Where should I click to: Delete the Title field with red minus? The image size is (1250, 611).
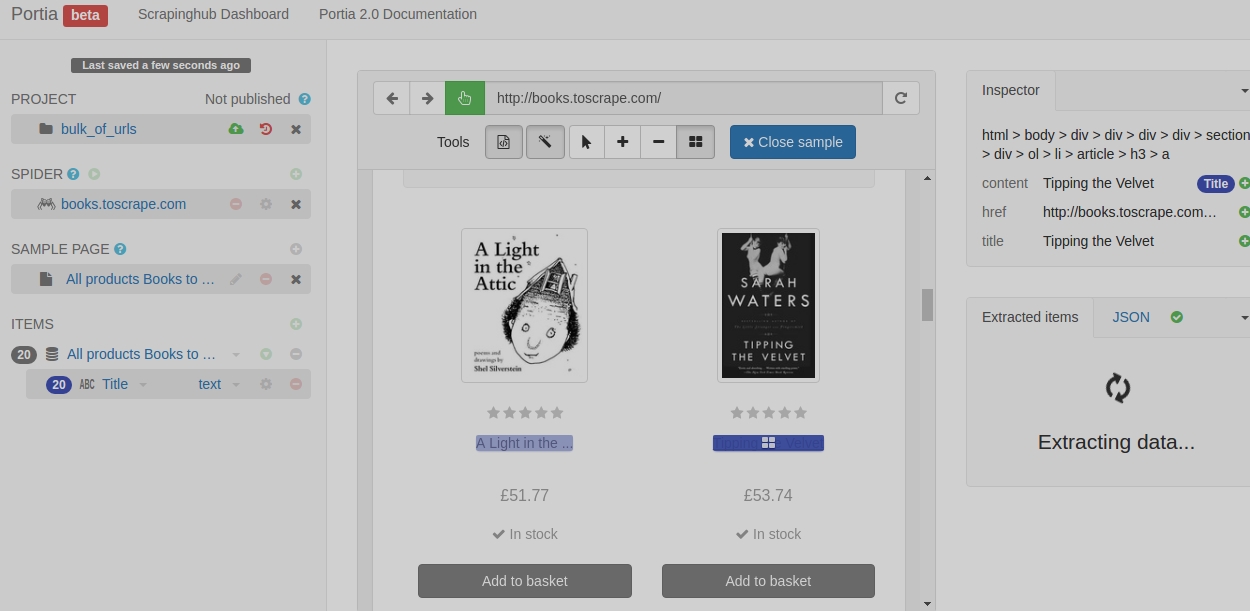coord(296,384)
